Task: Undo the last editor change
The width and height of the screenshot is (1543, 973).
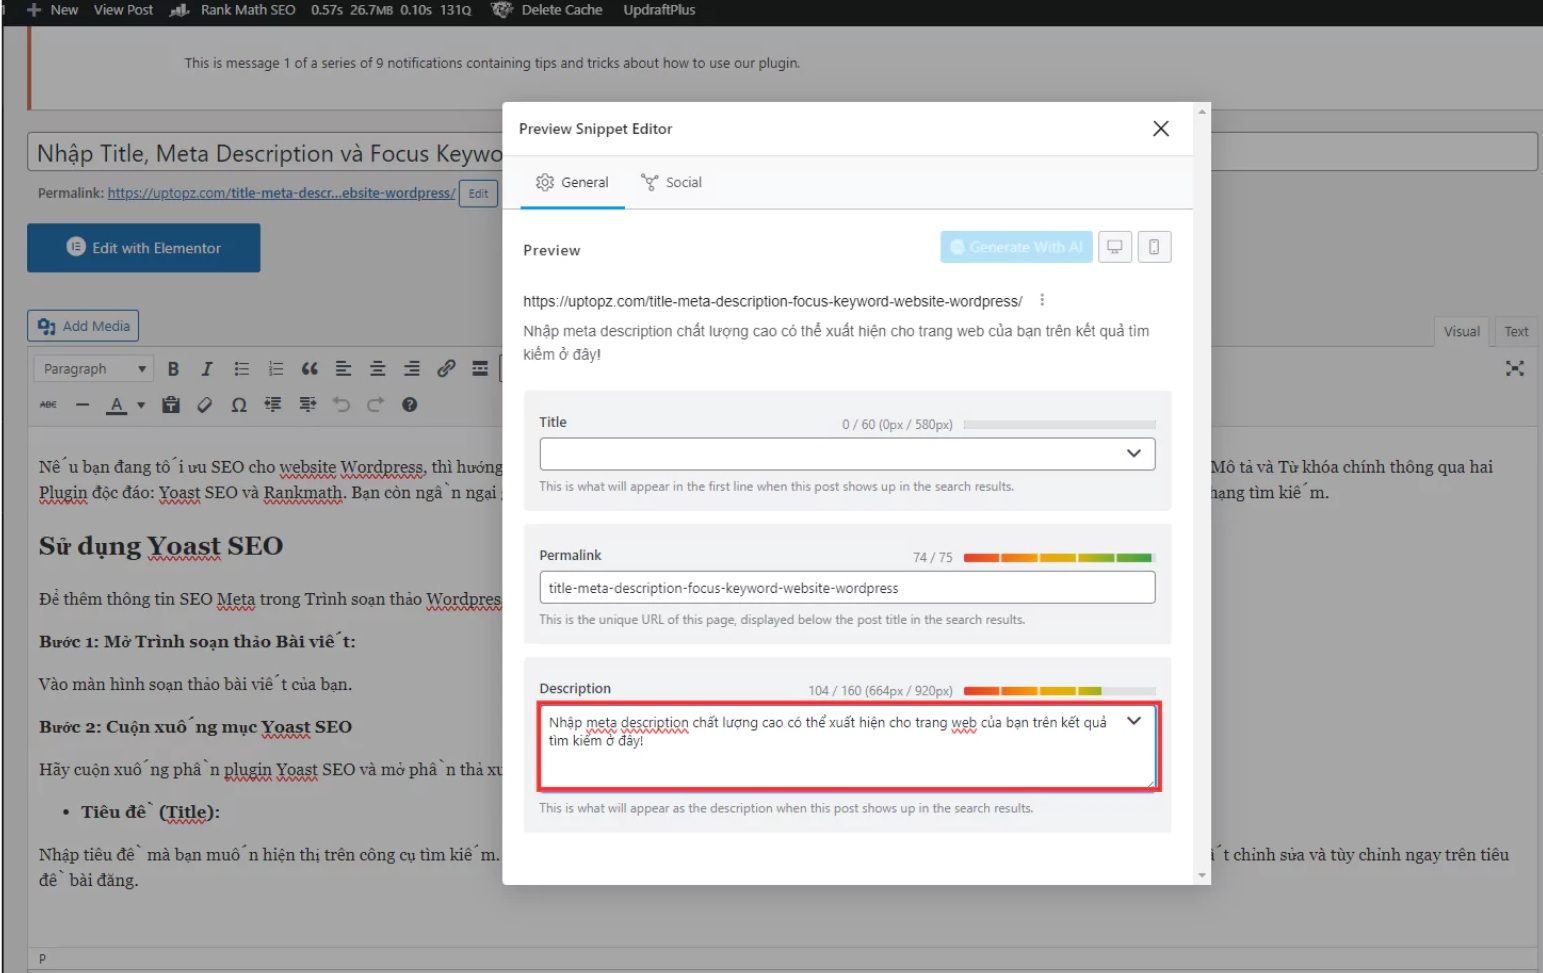Action: 341,405
